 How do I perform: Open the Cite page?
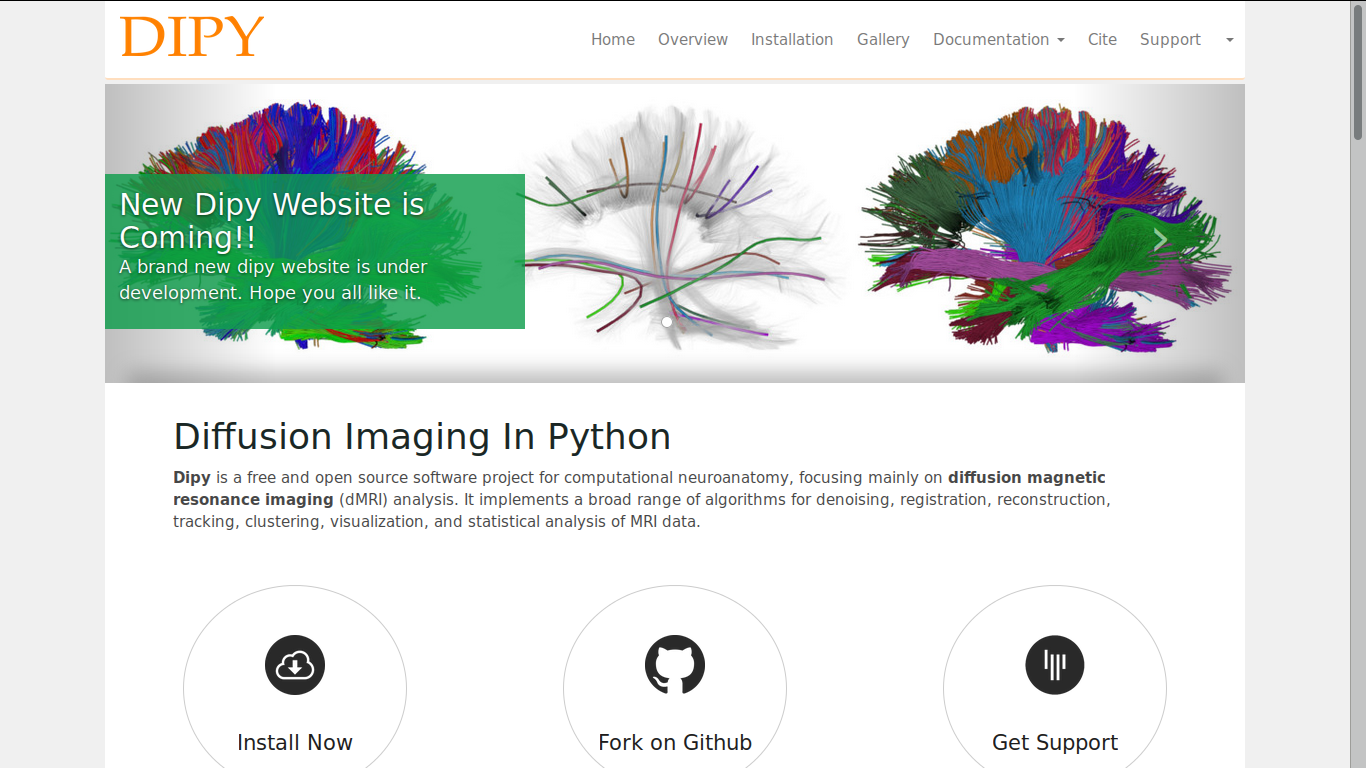pyautogui.click(x=1102, y=40)
